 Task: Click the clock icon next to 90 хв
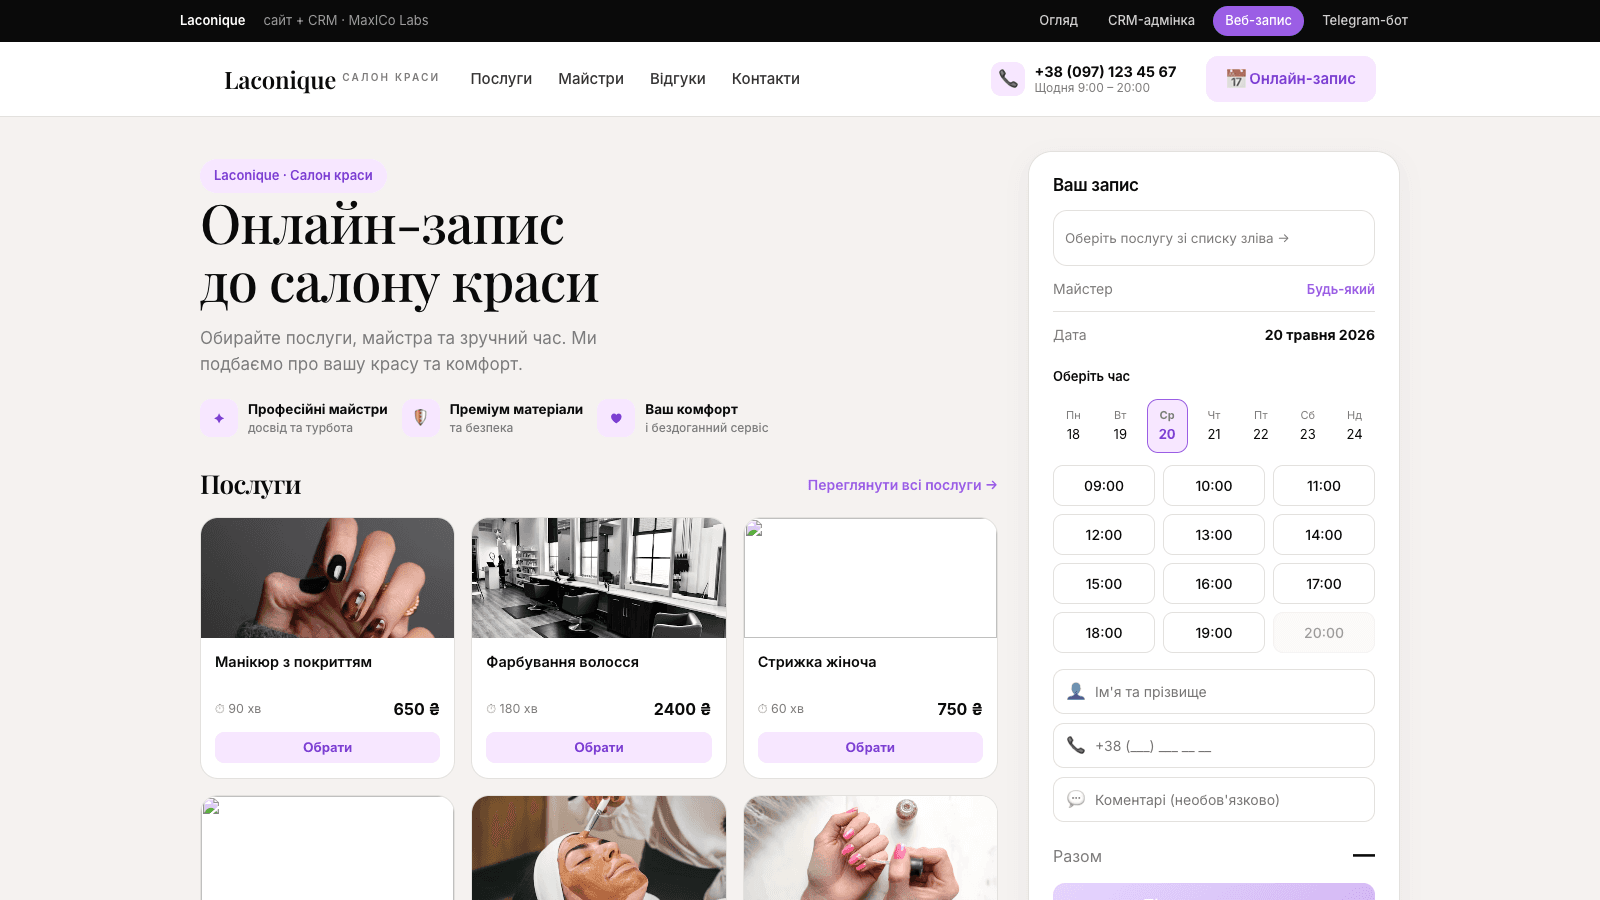point(220,709)
